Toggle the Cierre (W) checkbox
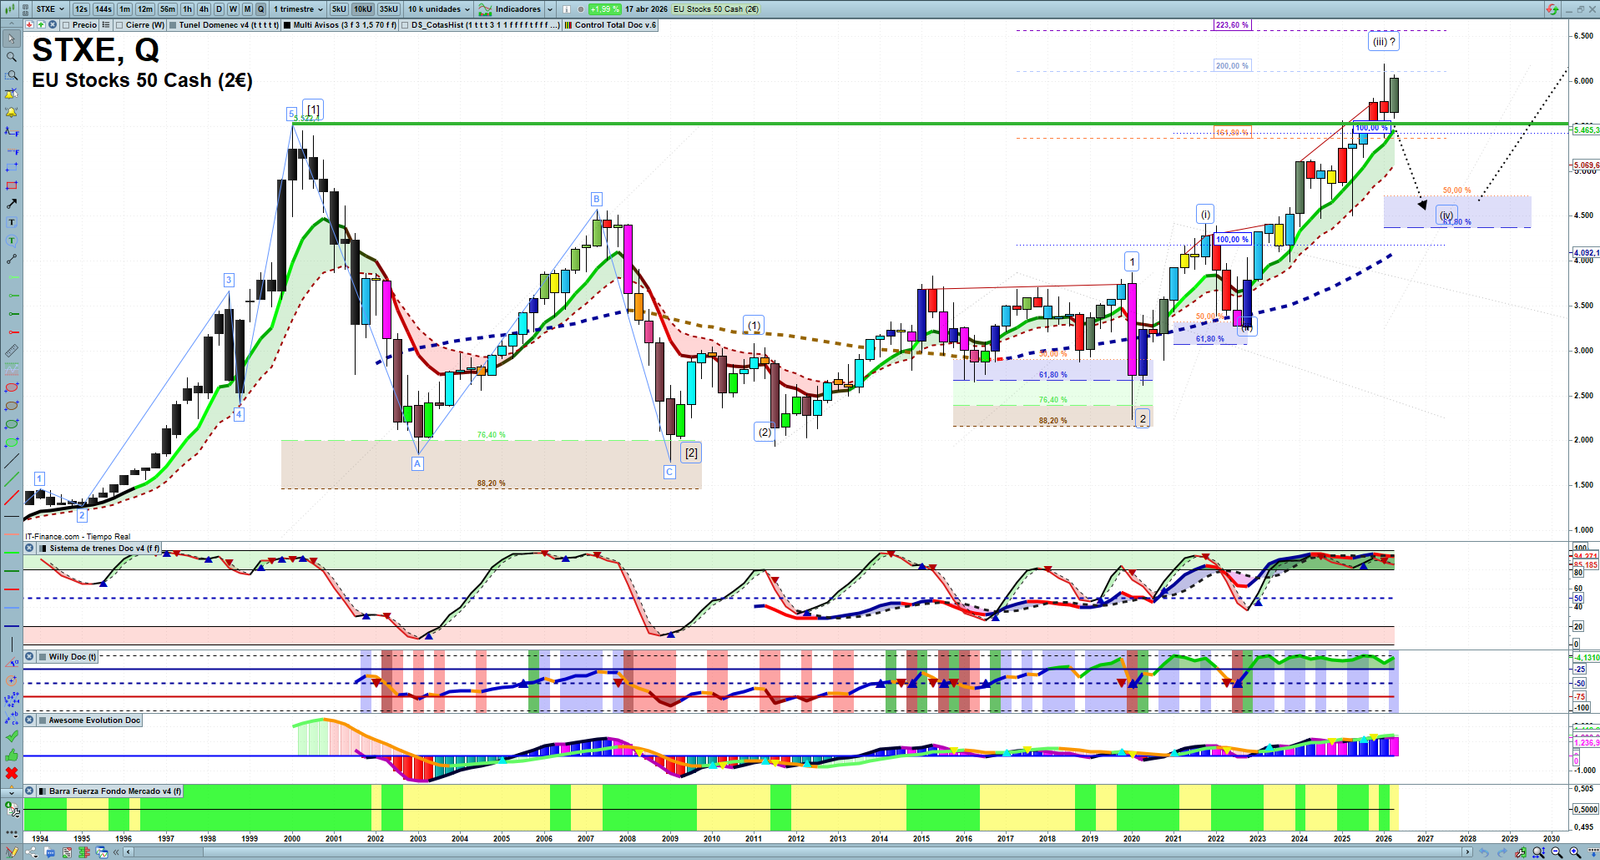The image size is (1600, 860). pos(120,25)
